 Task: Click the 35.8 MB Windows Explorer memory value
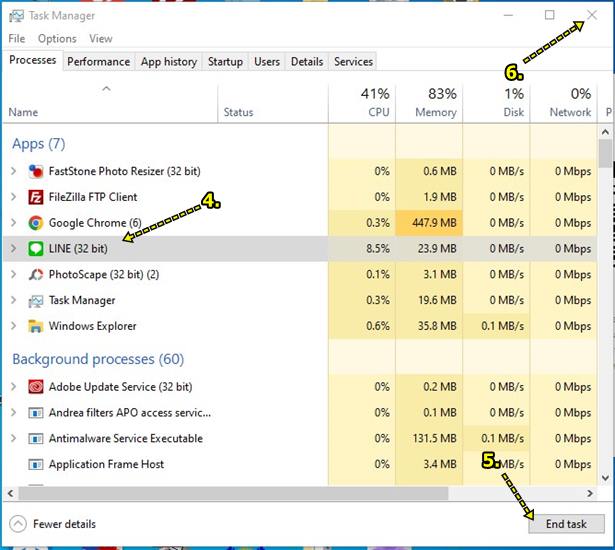(x=437, y=326)
